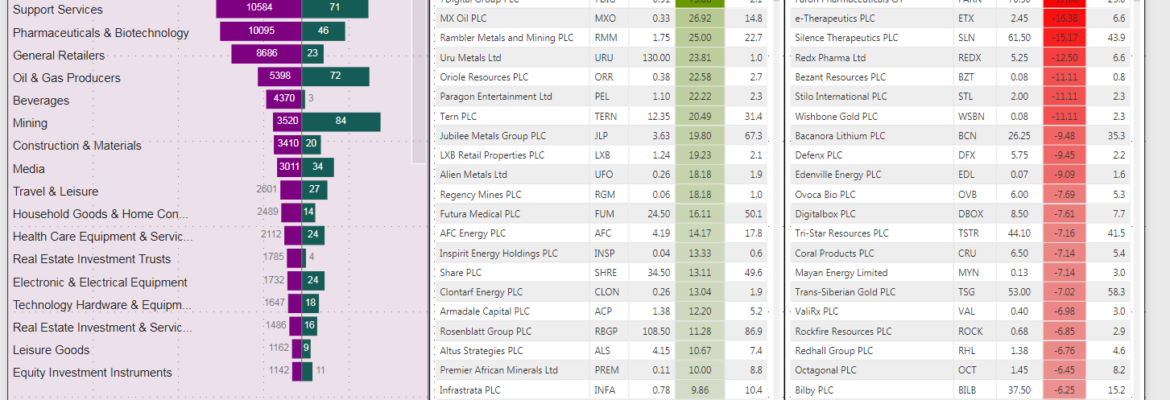Select the Futura Medical PLC entry

point(479,214)
